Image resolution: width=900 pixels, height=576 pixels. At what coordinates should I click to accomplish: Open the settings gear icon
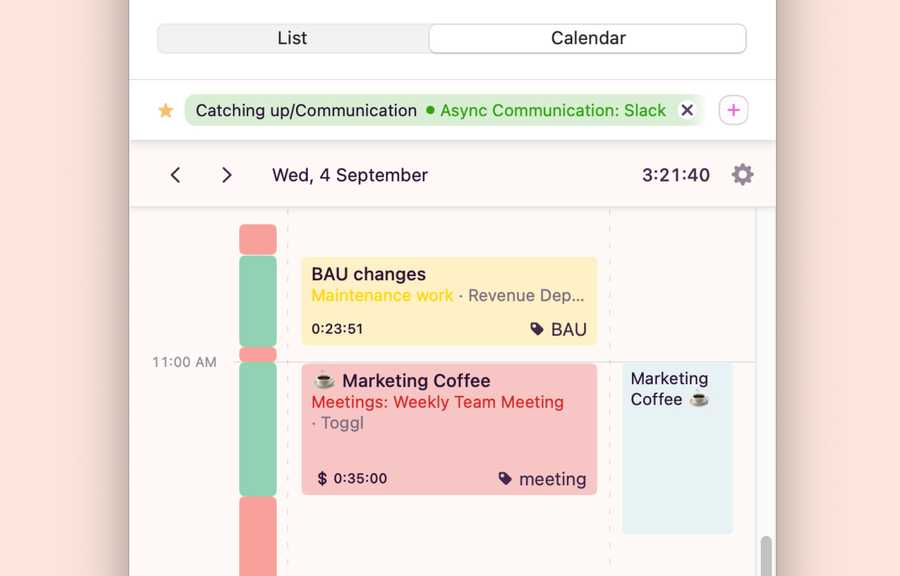coord(742,174)
